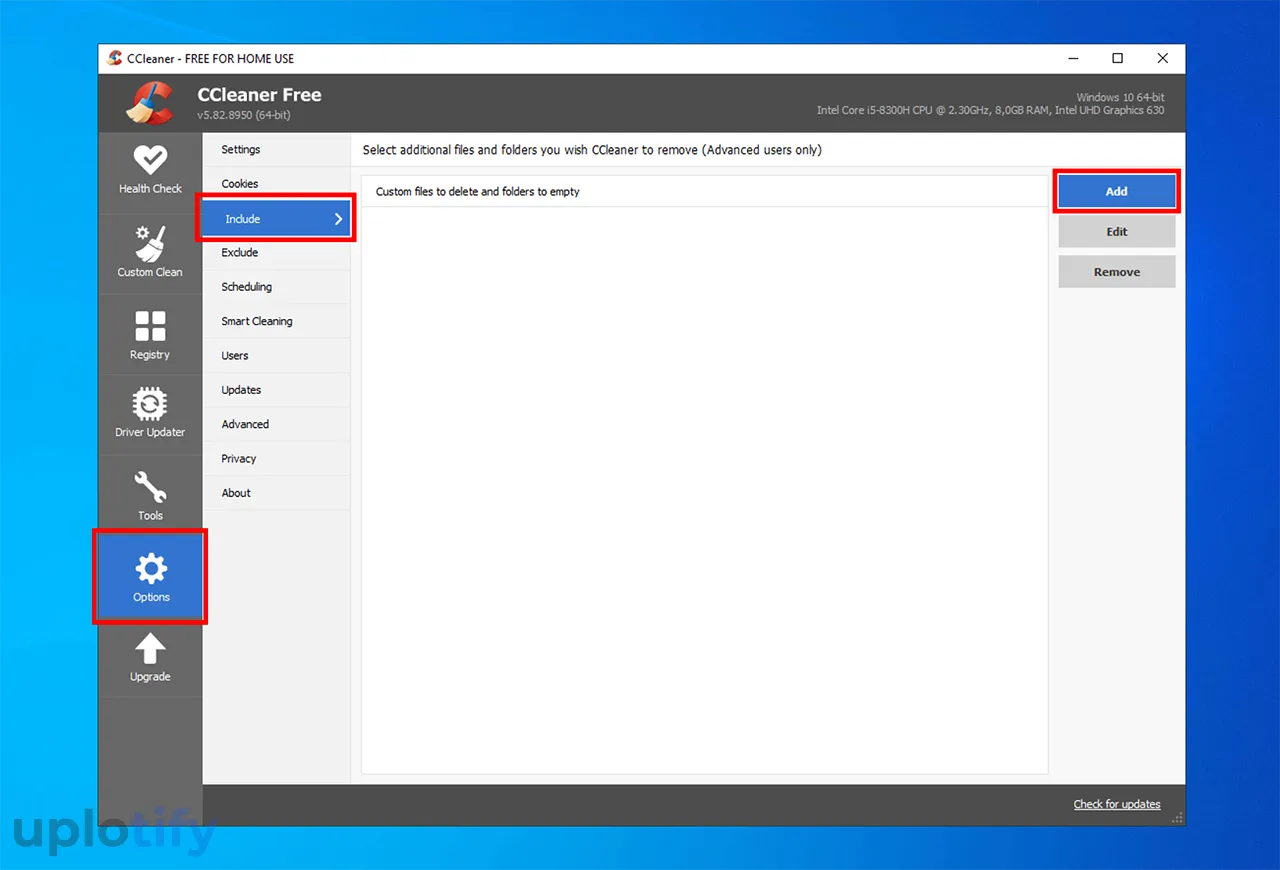Select the Options gear section
This screenshot has height=870, width=1280.
click(x=150, y=578)
